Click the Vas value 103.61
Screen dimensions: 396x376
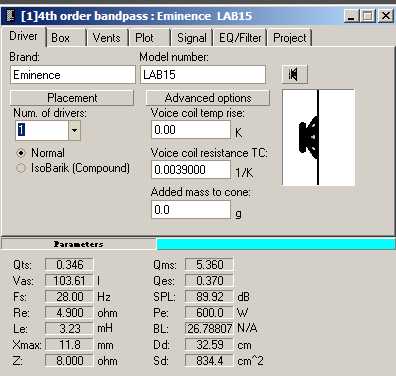[x=69, y=281]
